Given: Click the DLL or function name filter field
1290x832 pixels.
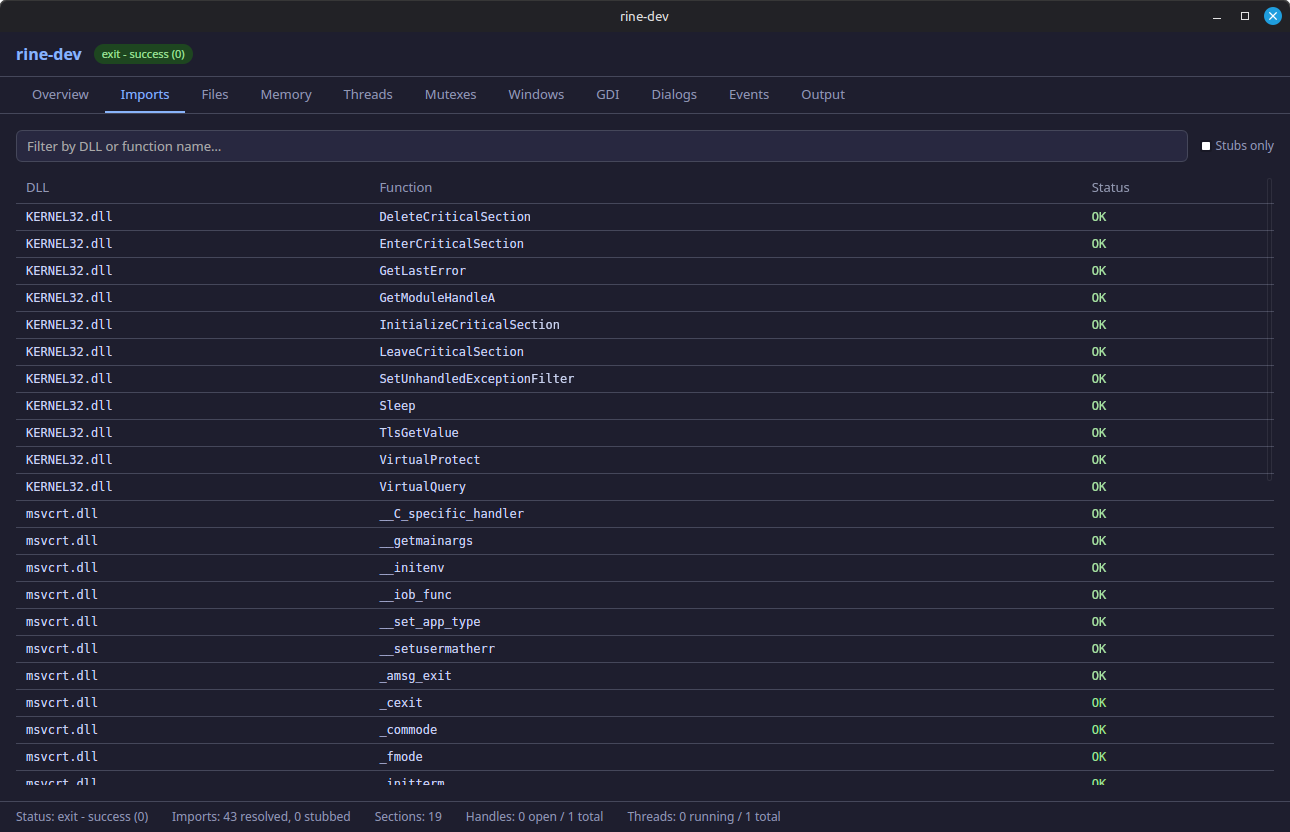Looking at the screenshot, I should [x=600, y=145].
